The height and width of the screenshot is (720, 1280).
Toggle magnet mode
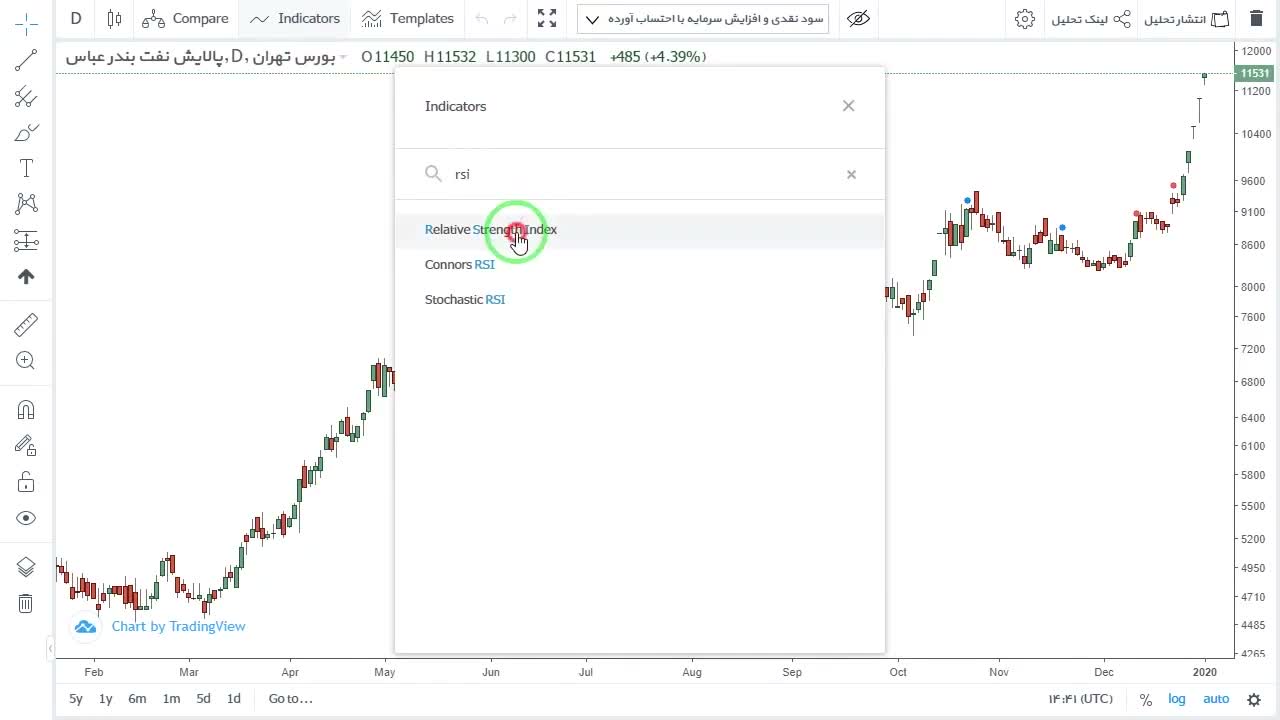[26, 410]
